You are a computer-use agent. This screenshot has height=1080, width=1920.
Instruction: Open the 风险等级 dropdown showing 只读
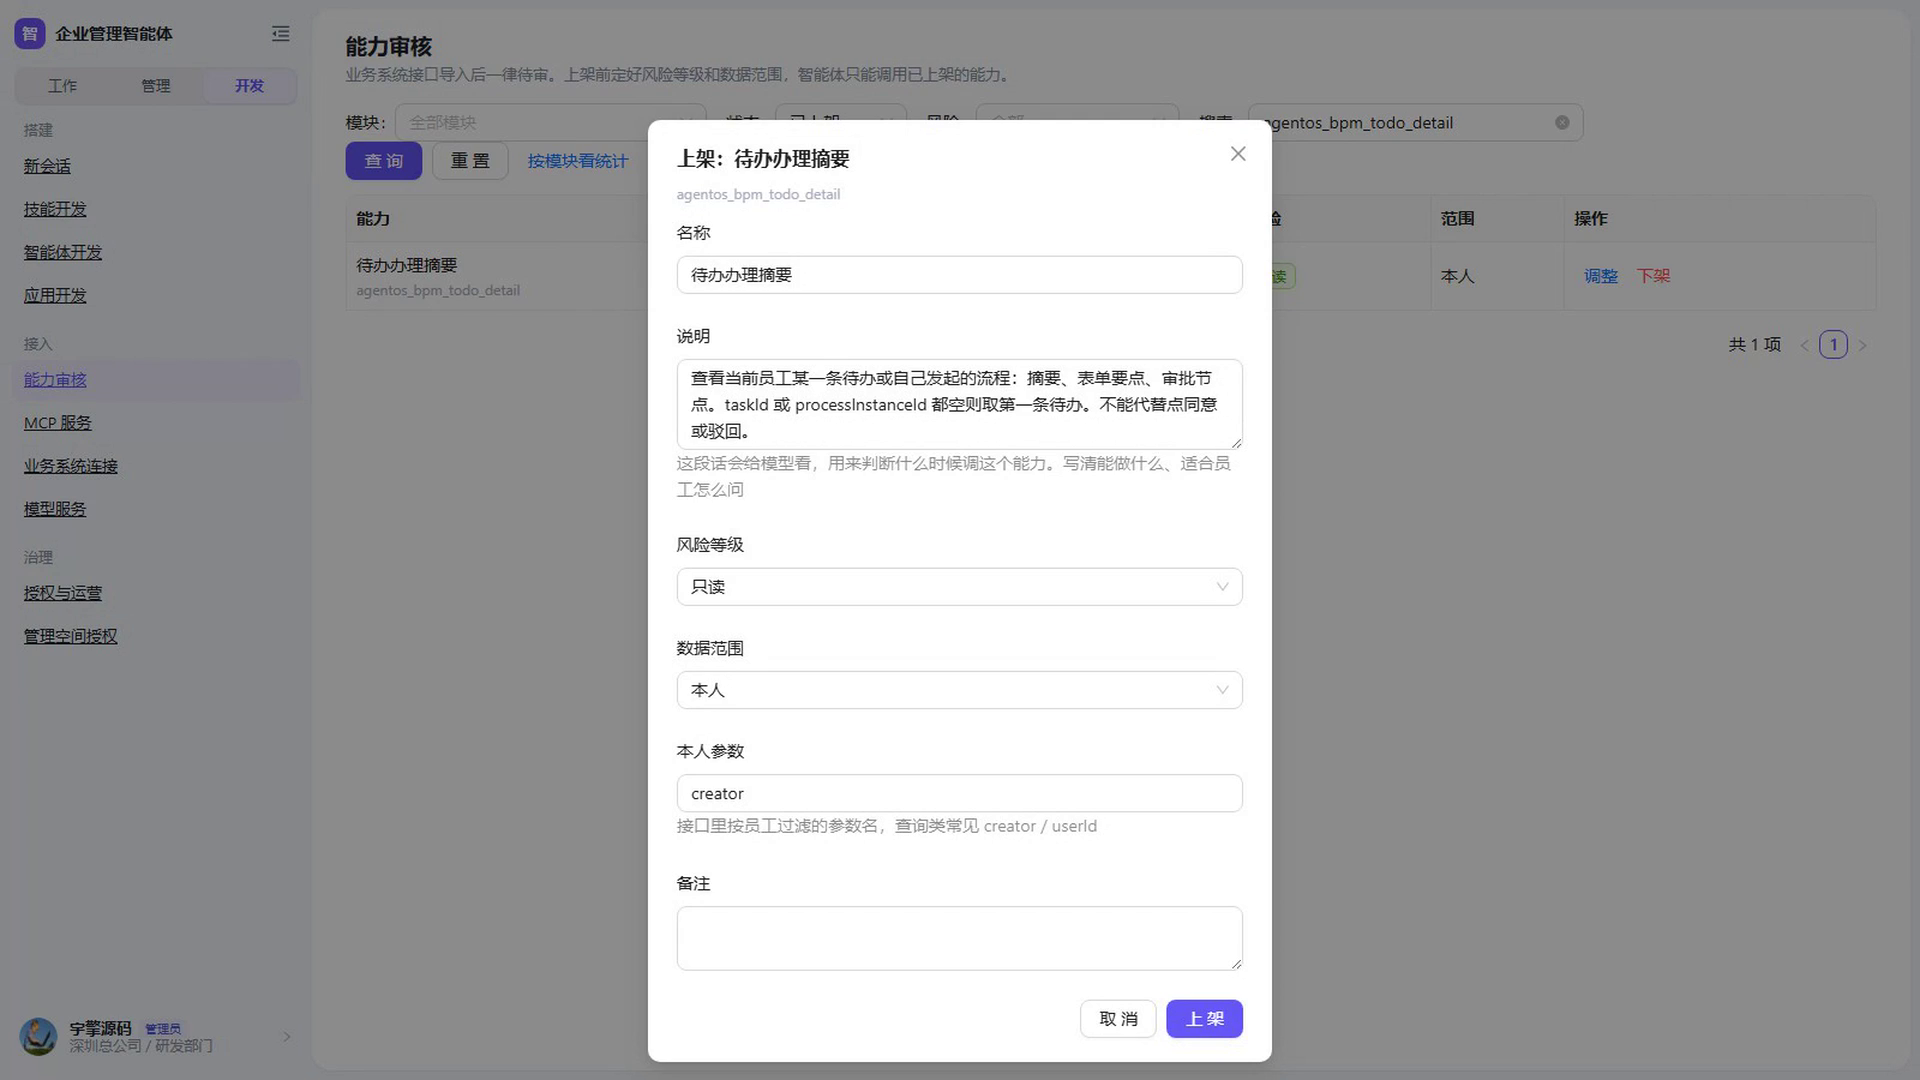click(x=959, y=587)
